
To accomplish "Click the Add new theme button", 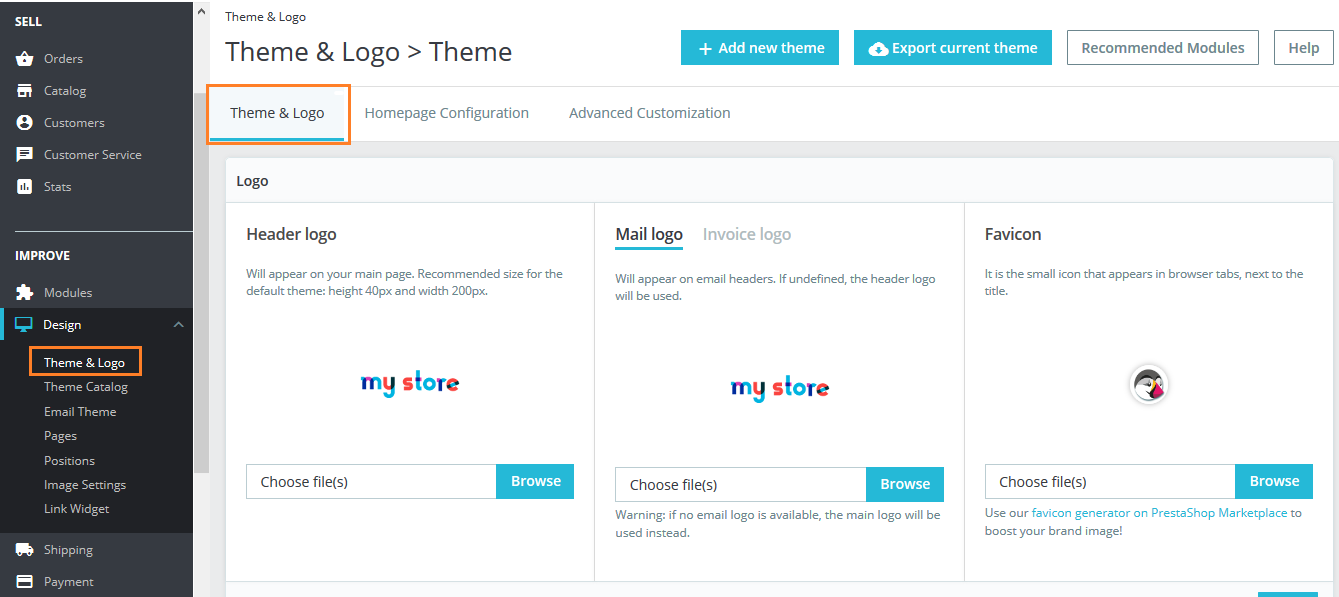I will (x=759, y=47).
